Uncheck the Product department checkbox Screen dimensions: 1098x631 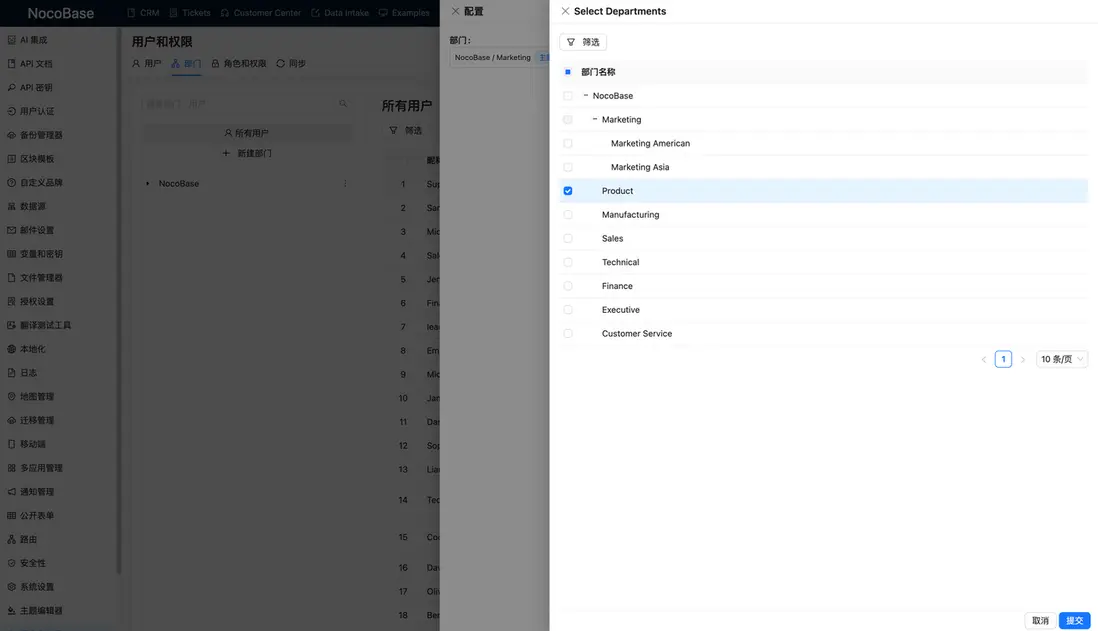(x=566, y=188)
